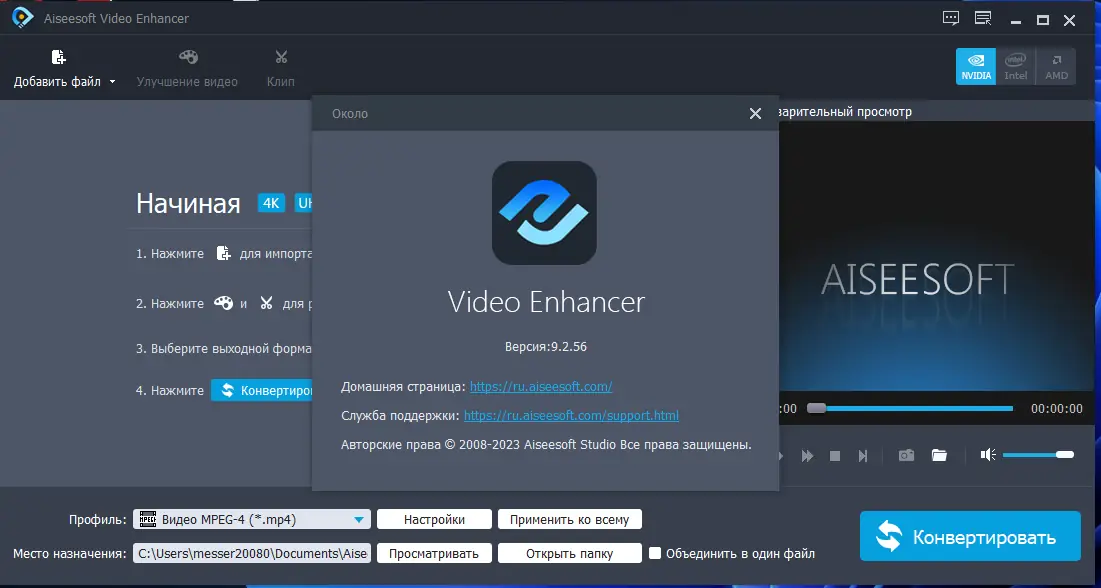Toggle AMD hardware acceleration

(x=1056, y=66)
